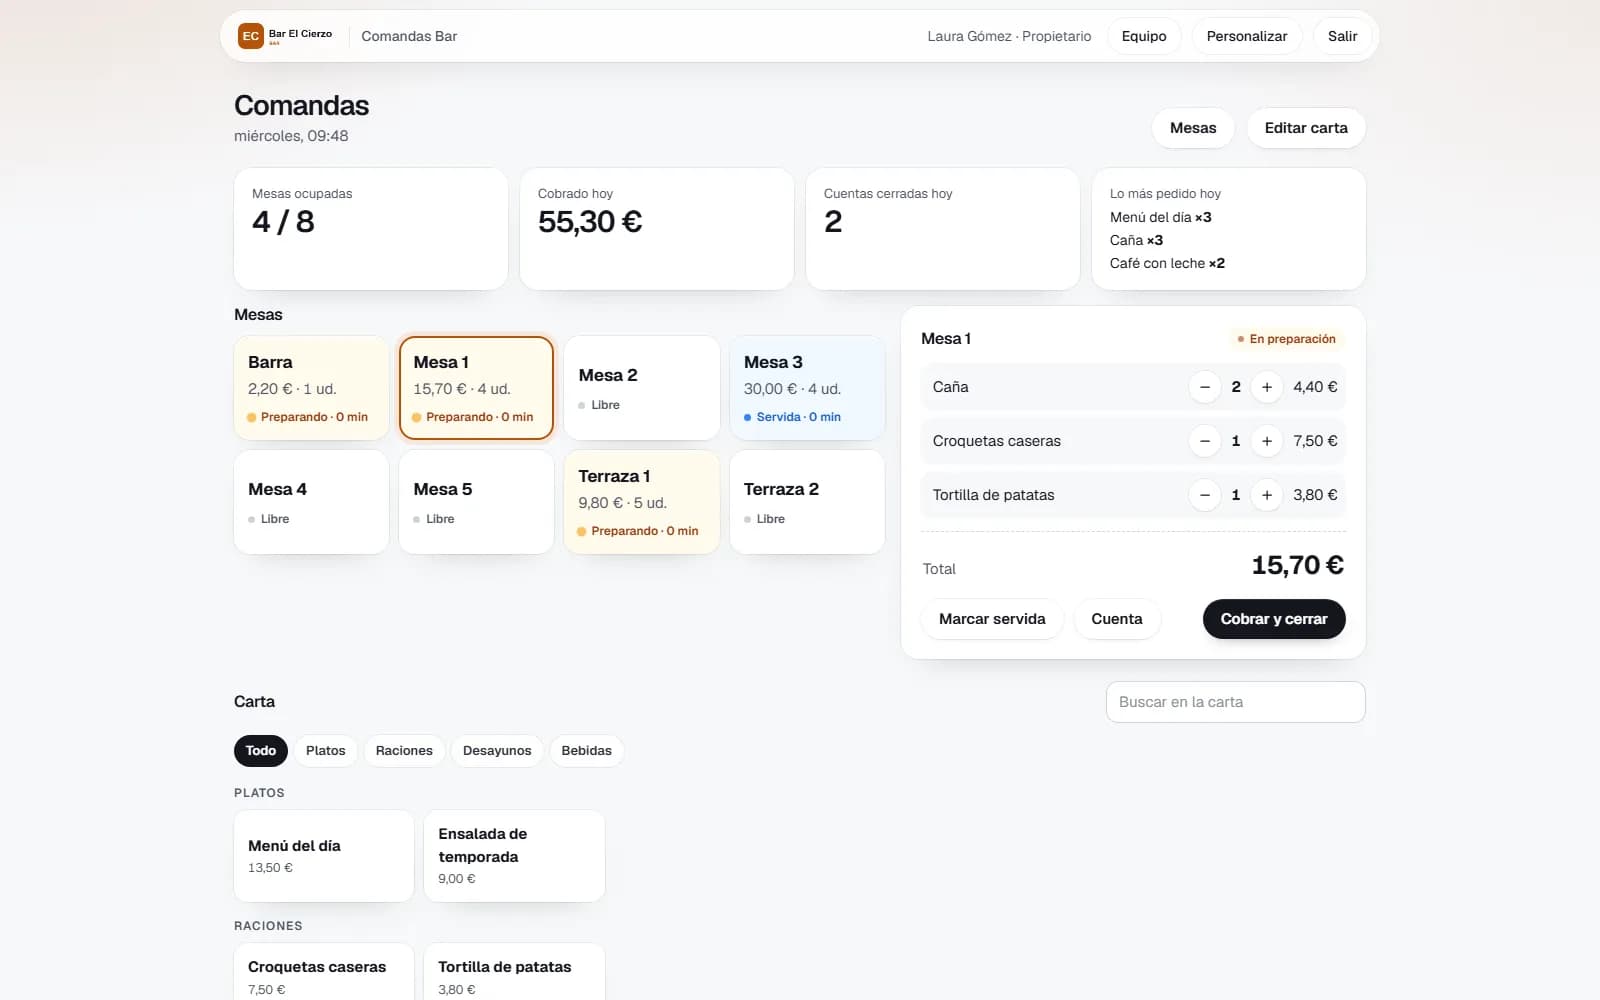The width and height of the screenshot is (1600, 1000).
Task: Mark Mesa 1 order as served
Action: 992,619
